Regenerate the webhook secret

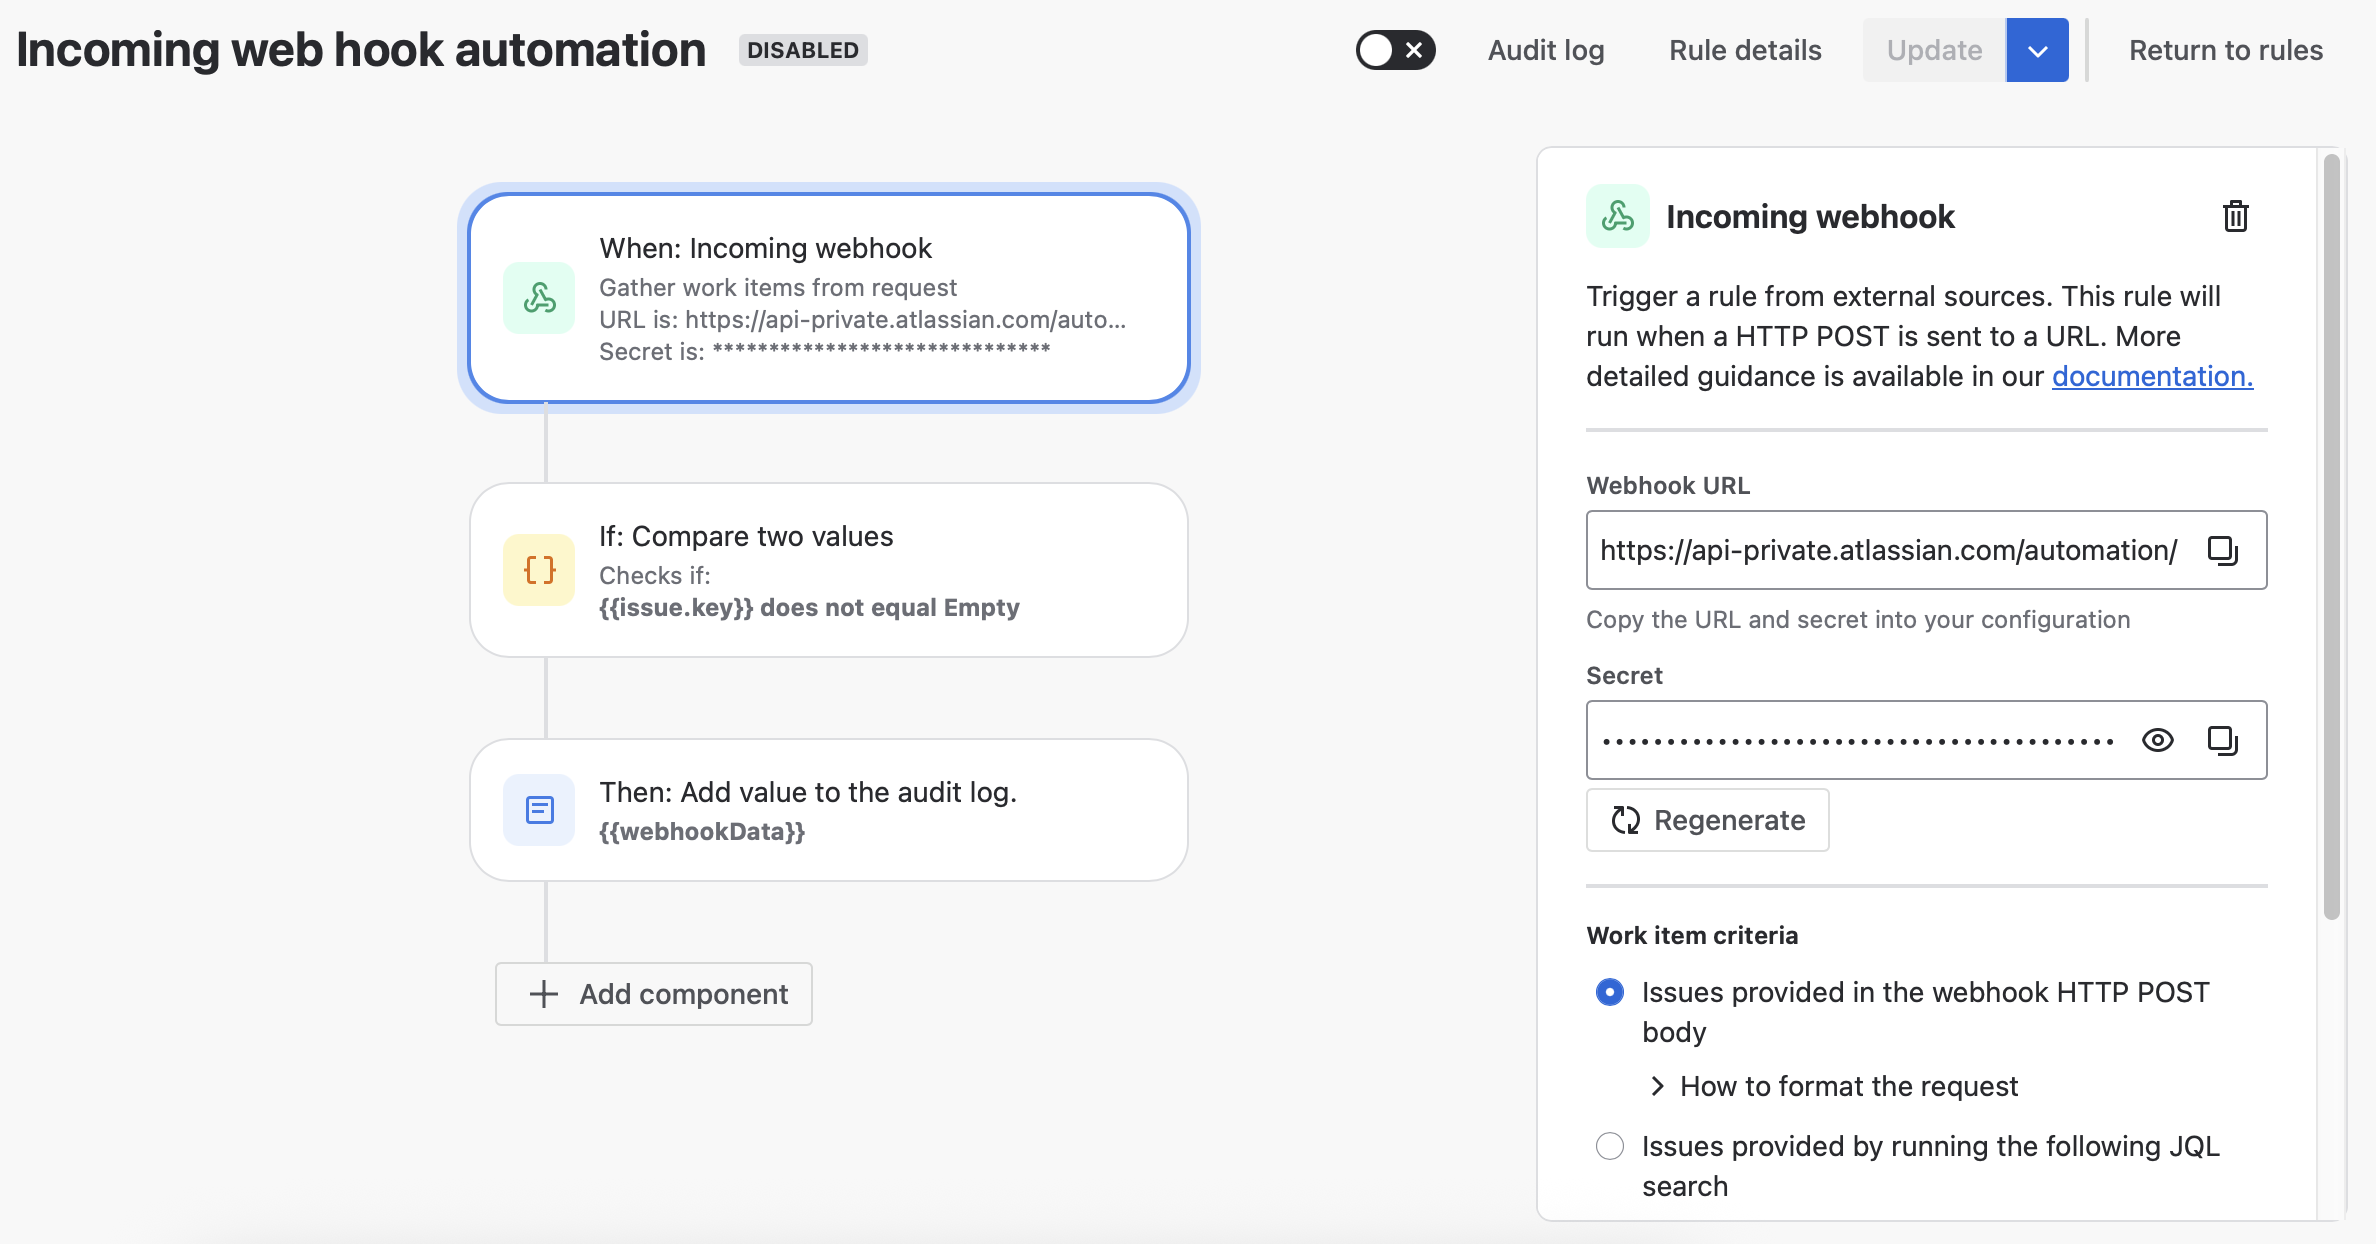pos(1707,820)
